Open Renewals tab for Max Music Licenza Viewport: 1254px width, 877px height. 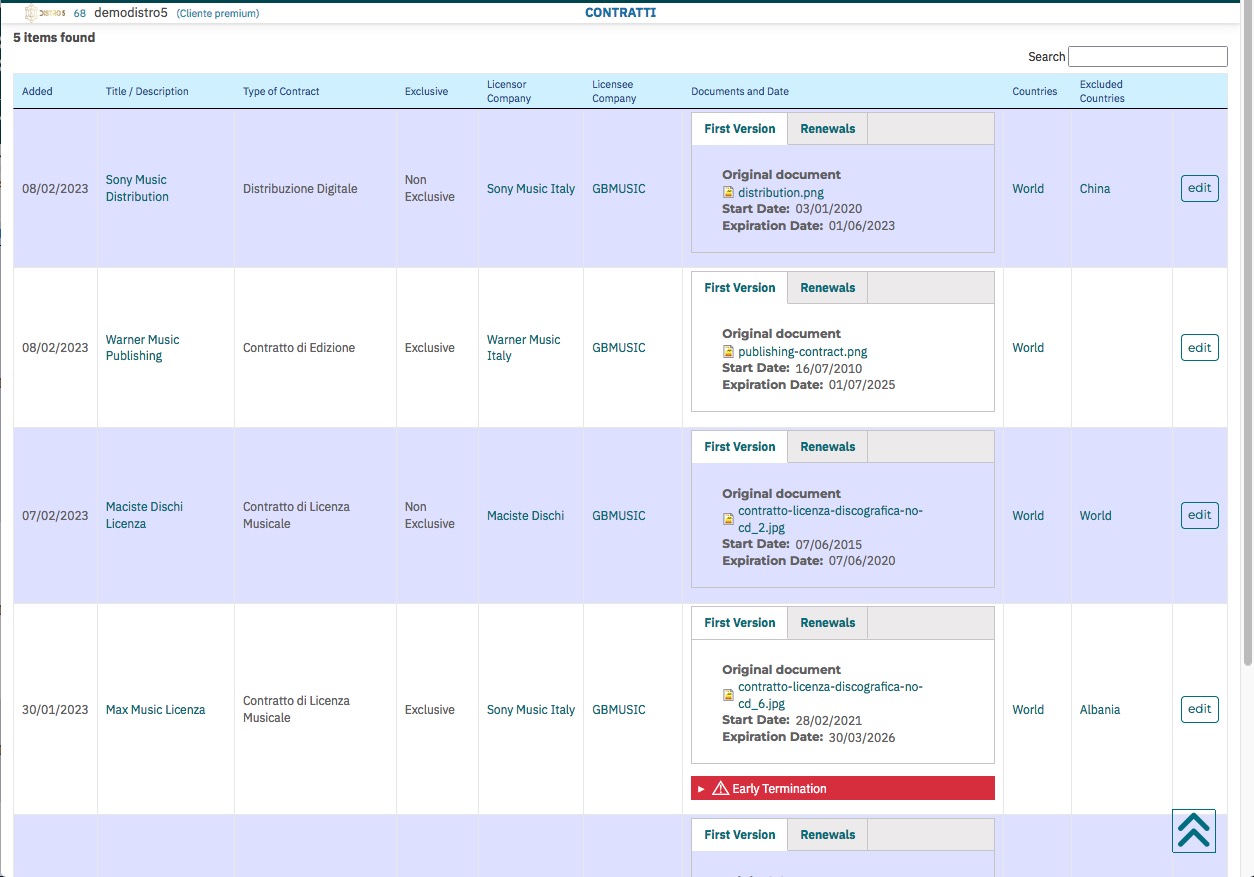pyautogui.click(x=828, y=623)
